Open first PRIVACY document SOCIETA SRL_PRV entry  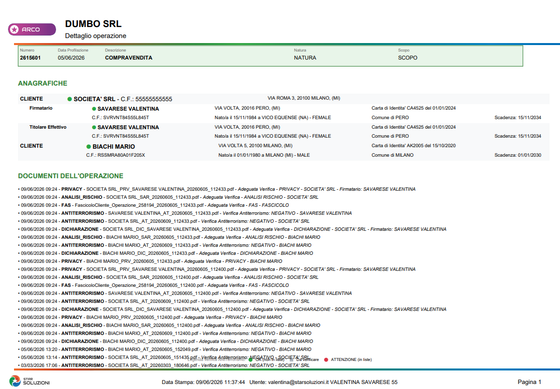pos(217,189)
